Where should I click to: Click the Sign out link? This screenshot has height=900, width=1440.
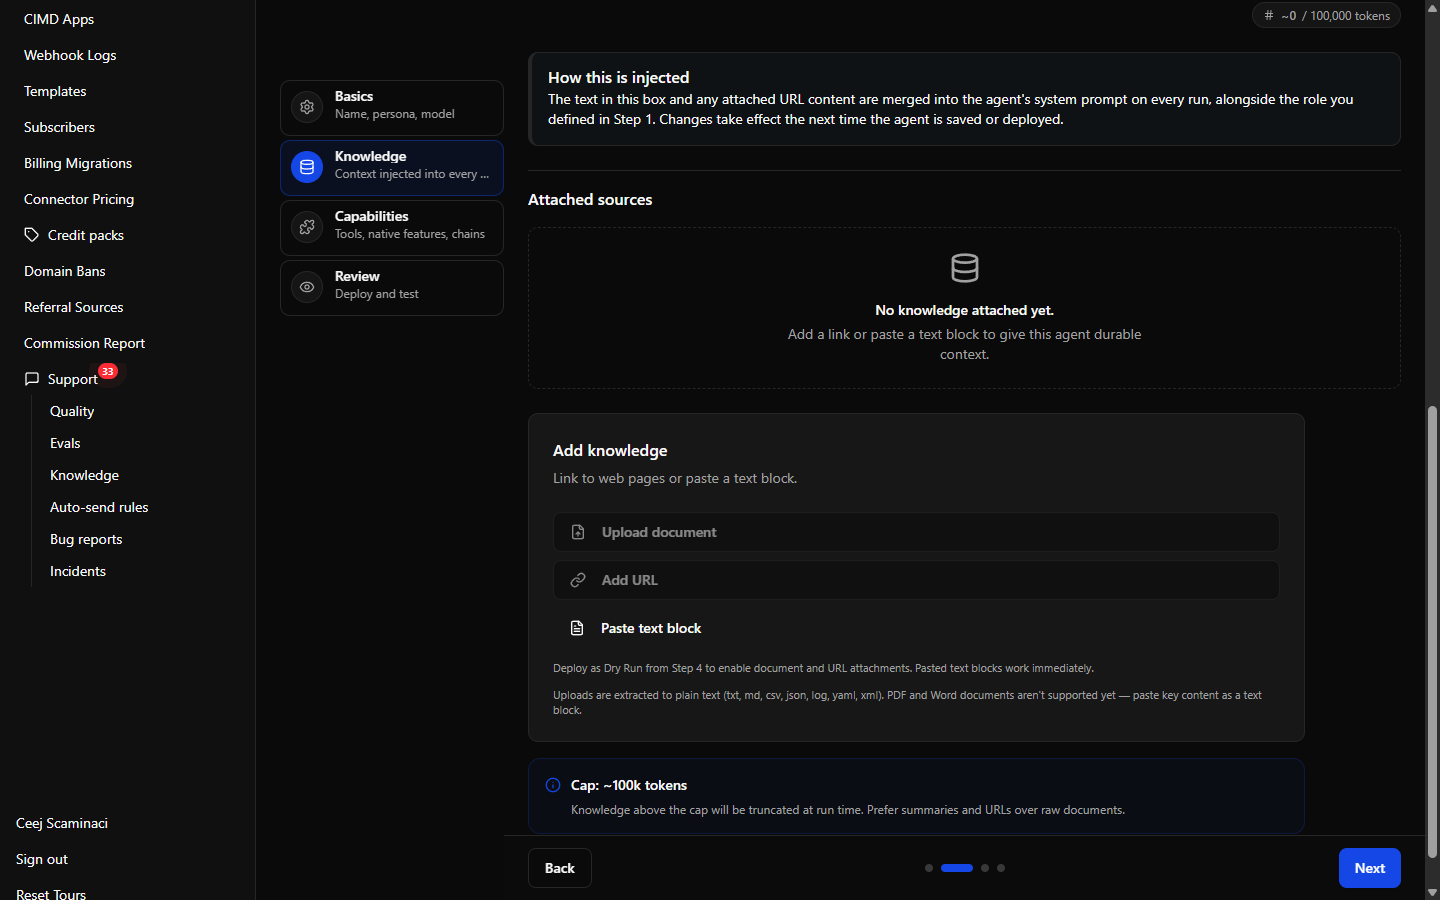[x=42, y=859]
